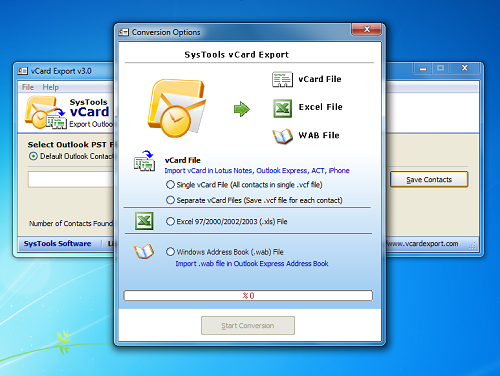Click the address book icon beside .wab option
The height and width of the screenshot is (376, 500).
pos(144,252)
